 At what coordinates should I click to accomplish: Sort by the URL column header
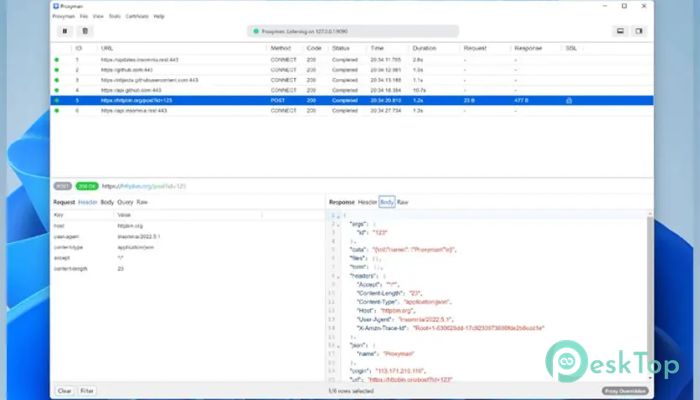click(x=107, y=48)
